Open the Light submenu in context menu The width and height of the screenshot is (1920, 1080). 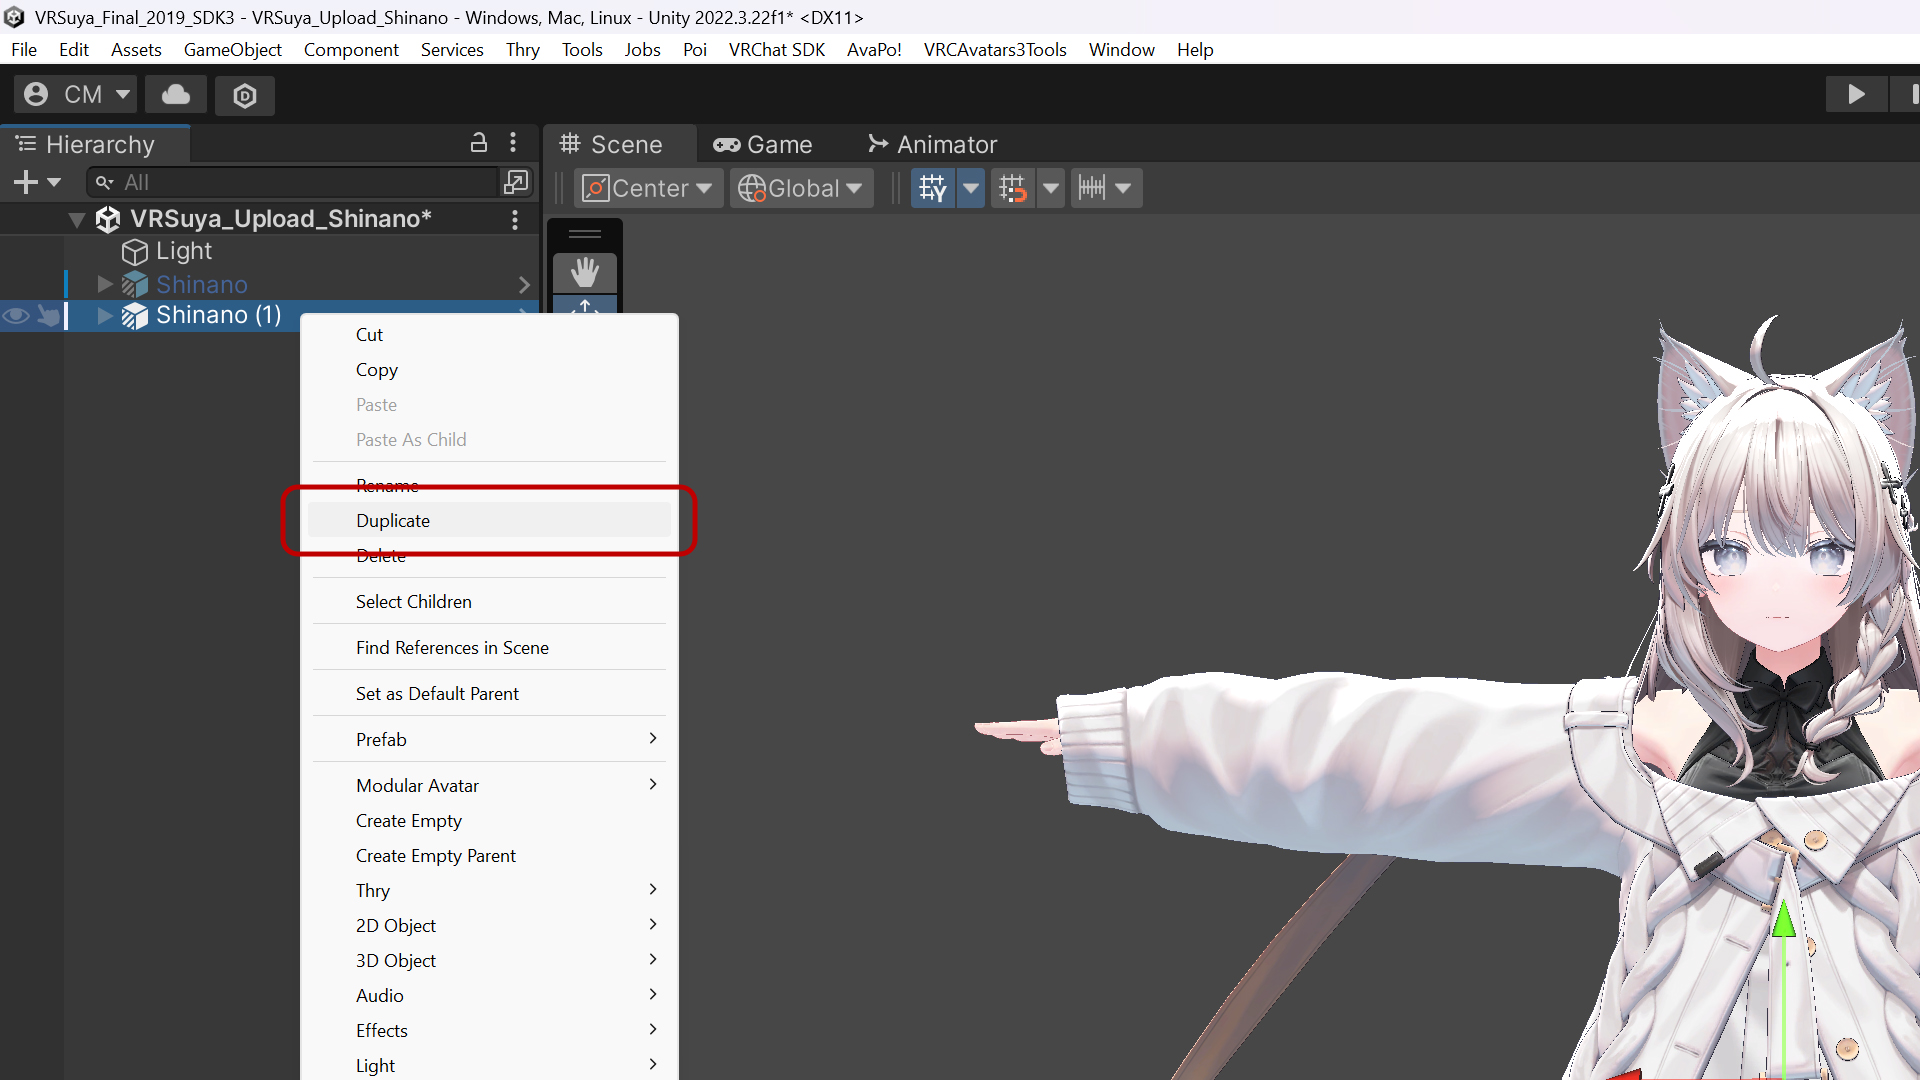[x=489, y=1066]
